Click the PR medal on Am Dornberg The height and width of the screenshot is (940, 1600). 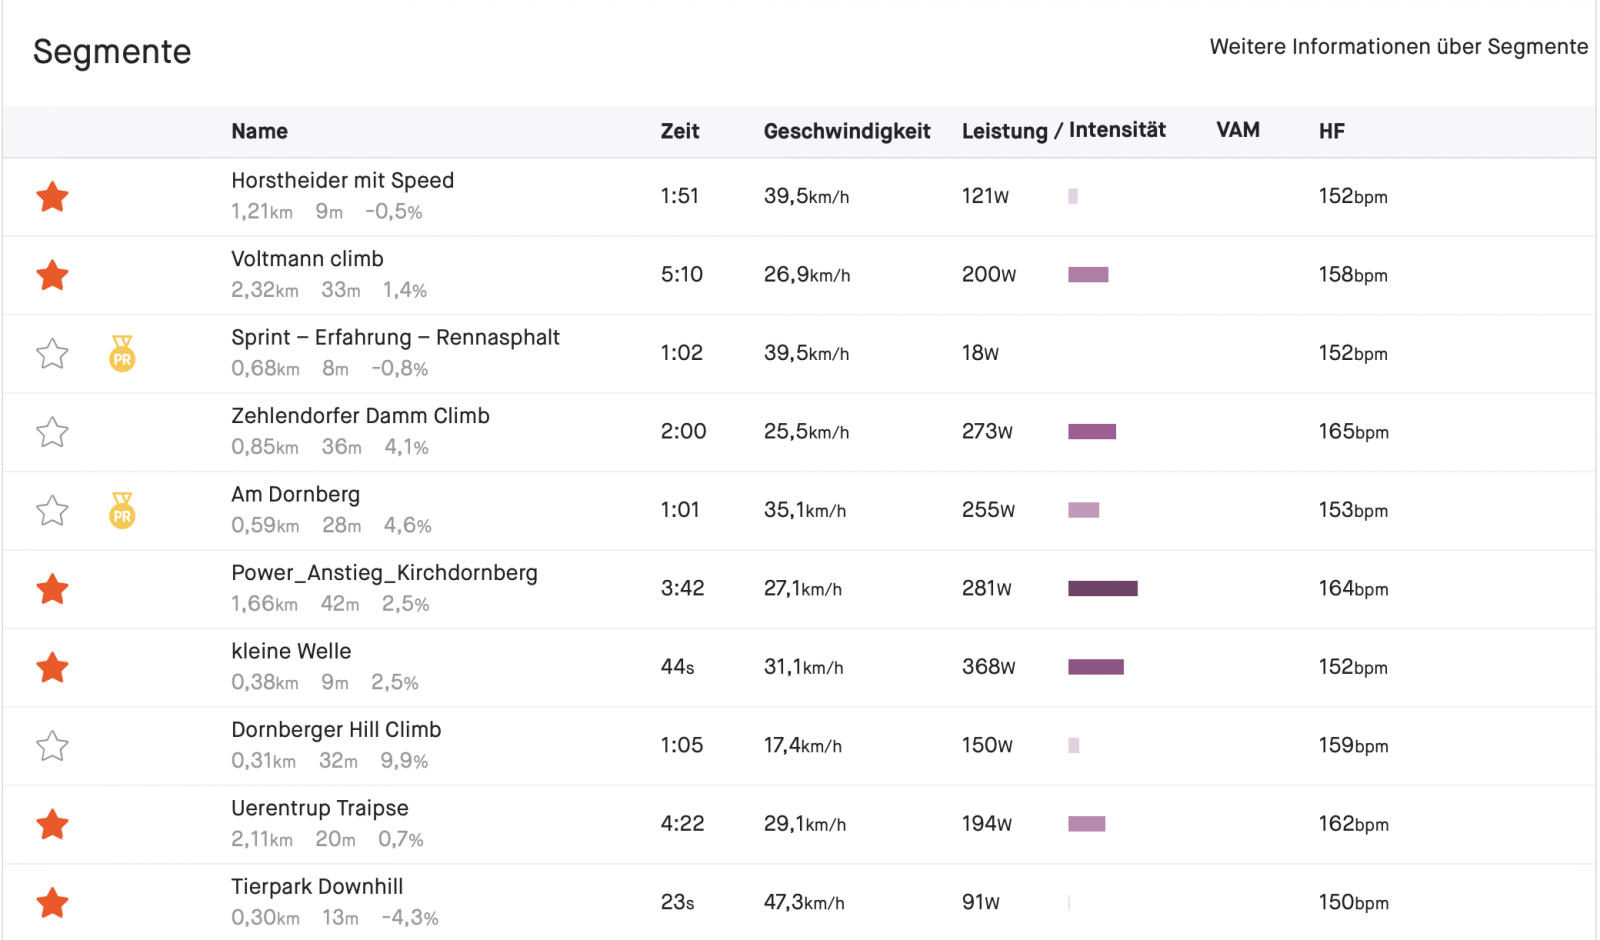(122, 511)
